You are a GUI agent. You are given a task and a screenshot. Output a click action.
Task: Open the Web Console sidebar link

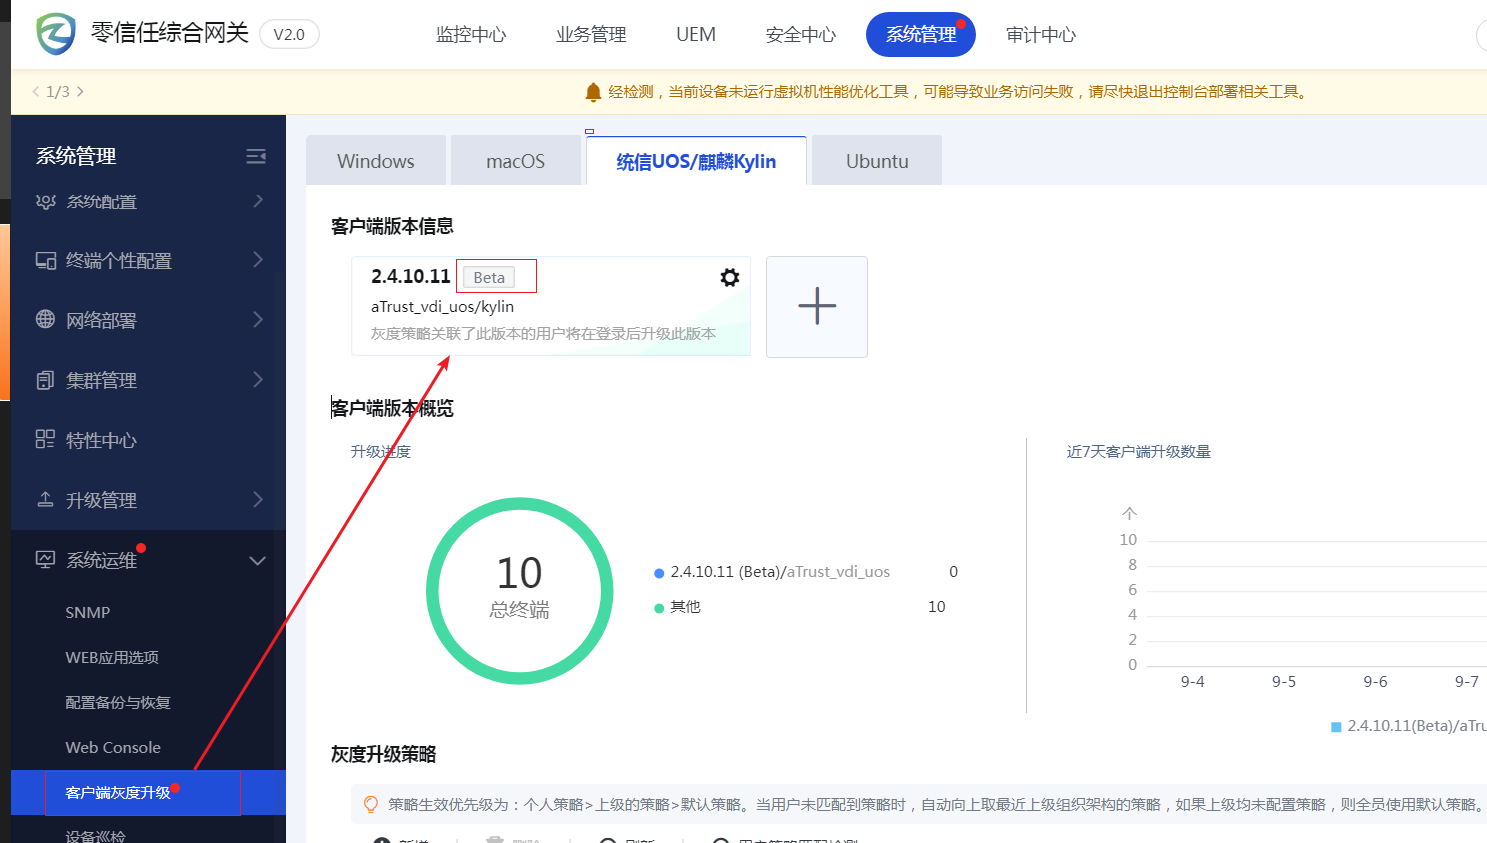(x=113, y=747)
